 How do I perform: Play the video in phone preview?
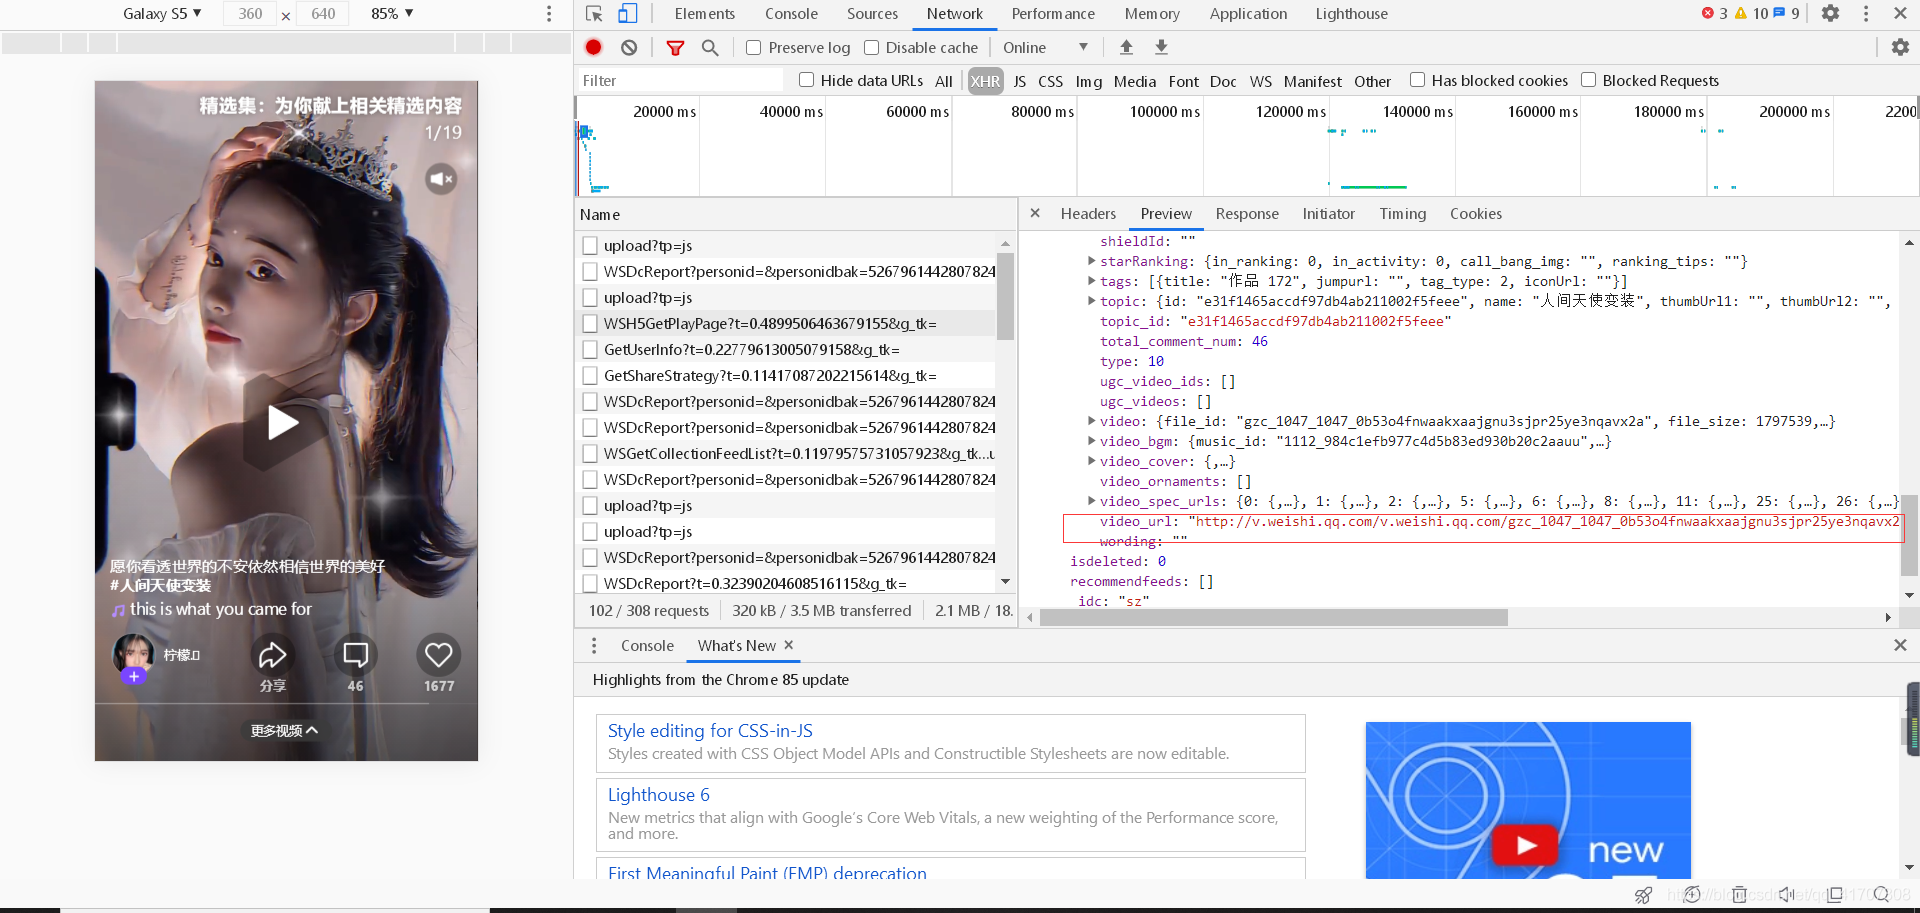283,423
